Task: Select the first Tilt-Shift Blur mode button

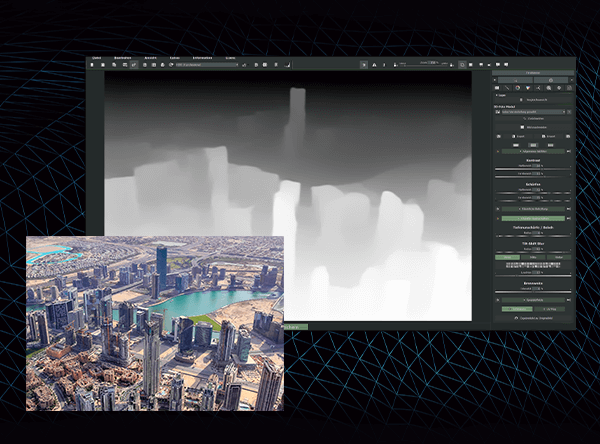Action: 506,255
